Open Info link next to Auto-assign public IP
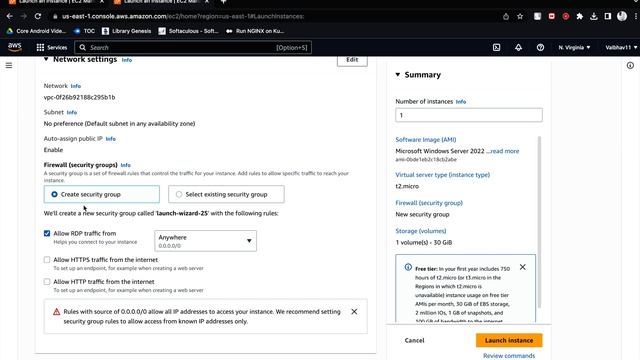This screenshot has width=640, height=360. (111, 139)
